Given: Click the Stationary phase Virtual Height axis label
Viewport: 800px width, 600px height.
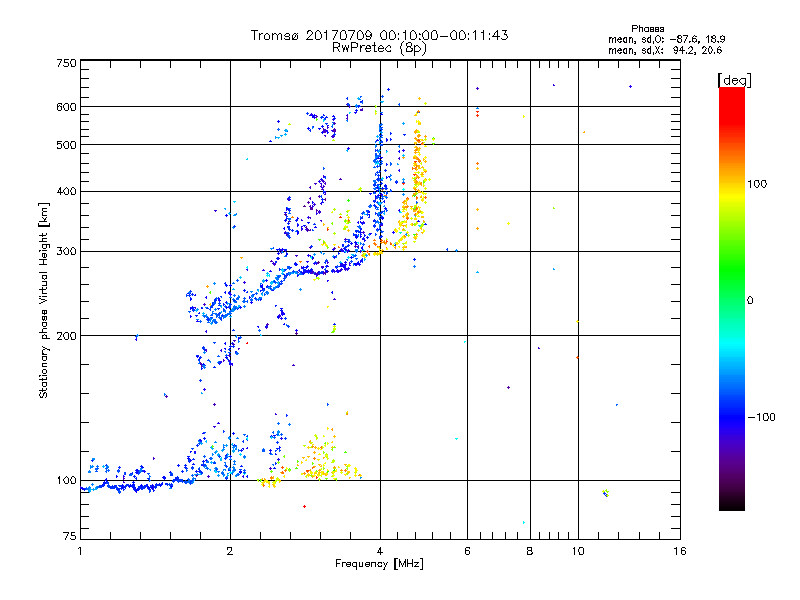Looking at the screenshot, I should click(44, 300).
